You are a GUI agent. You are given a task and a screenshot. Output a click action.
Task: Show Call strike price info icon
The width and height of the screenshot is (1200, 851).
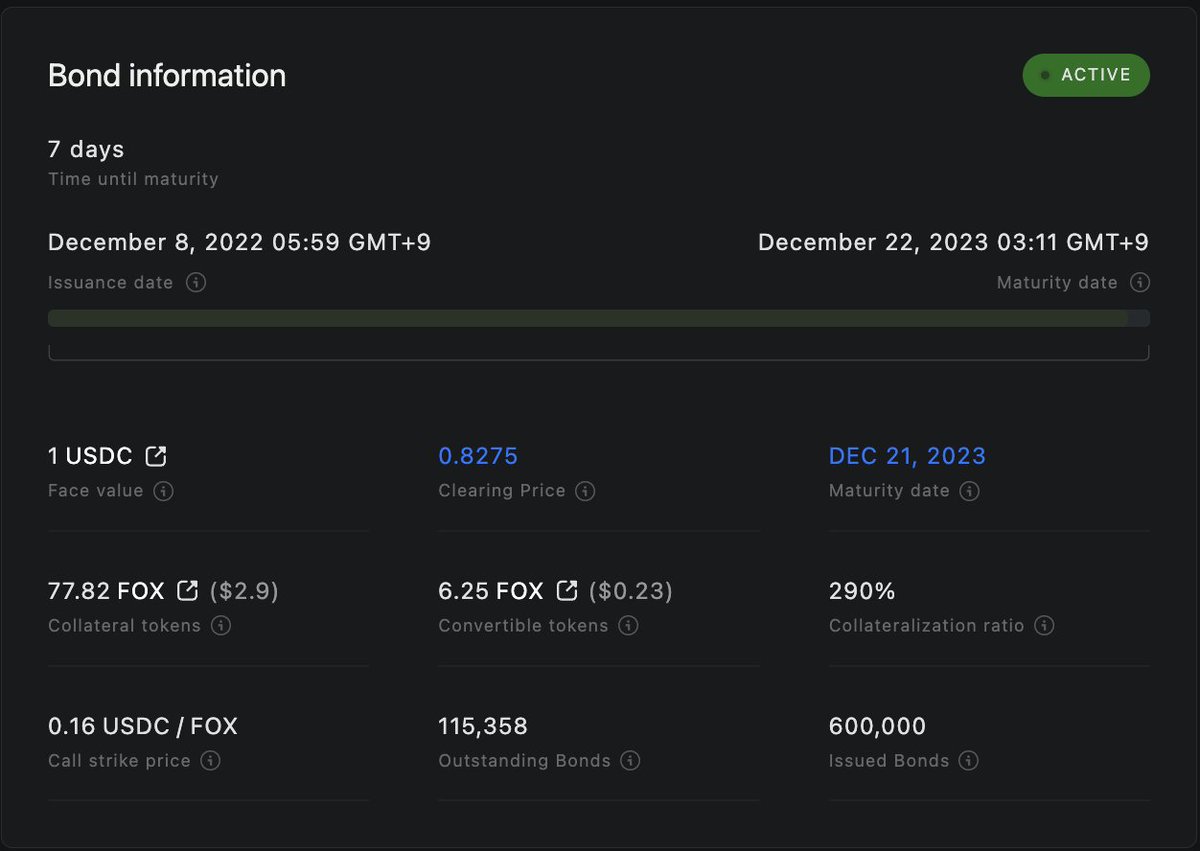click(210, 760)
